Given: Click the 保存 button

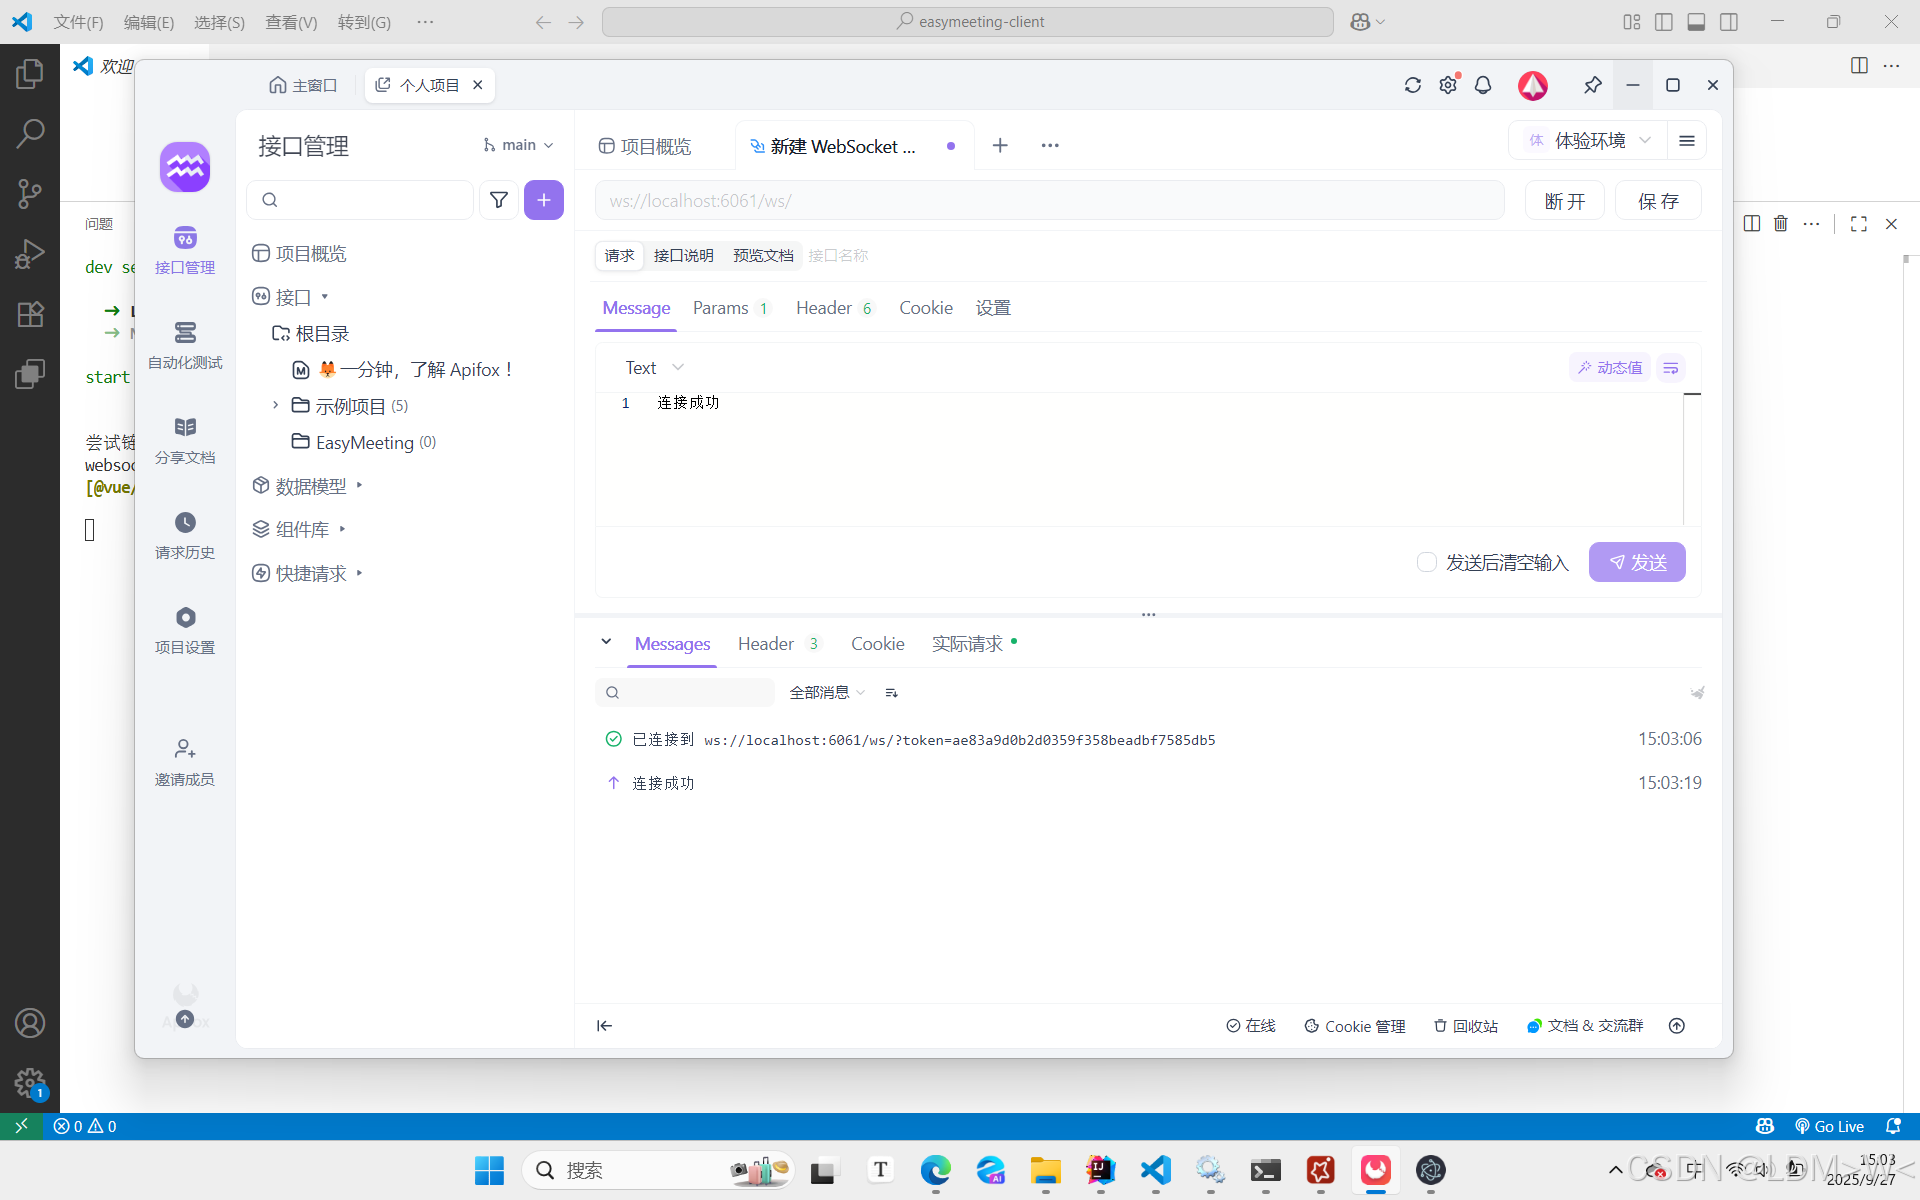Looking at the screenshot, I should pyautogui.click(x=1658, y=201).
